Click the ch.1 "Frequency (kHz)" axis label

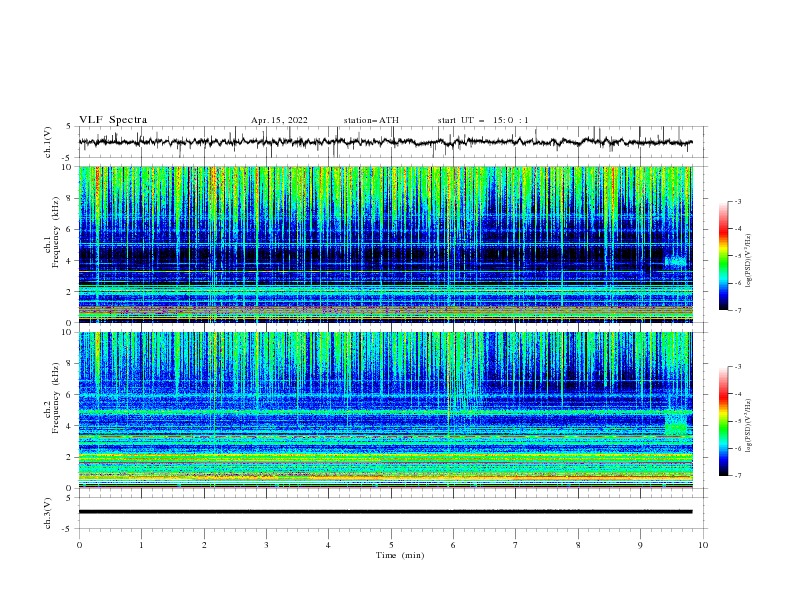57,231
